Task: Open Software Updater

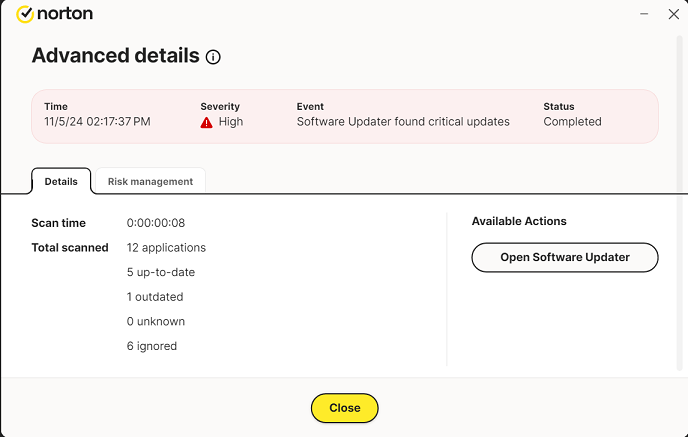Action: pos(564,257)
